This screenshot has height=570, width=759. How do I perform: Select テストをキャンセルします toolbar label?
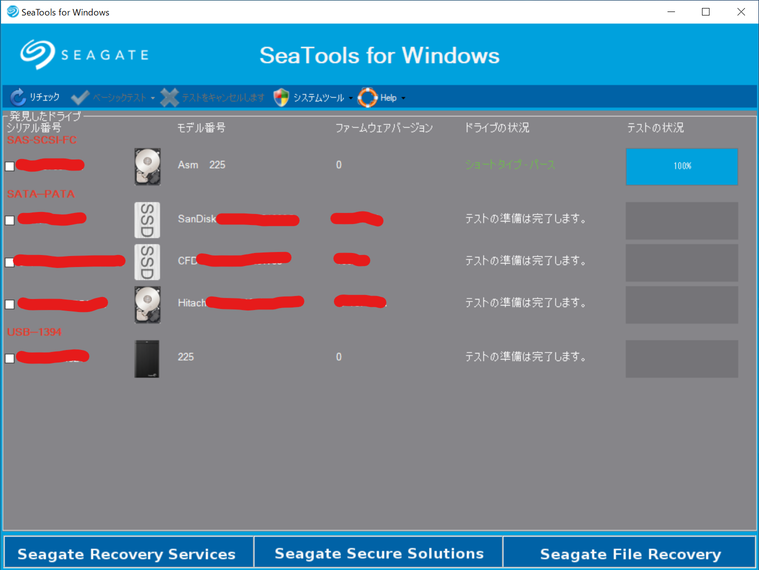[223, 97]
